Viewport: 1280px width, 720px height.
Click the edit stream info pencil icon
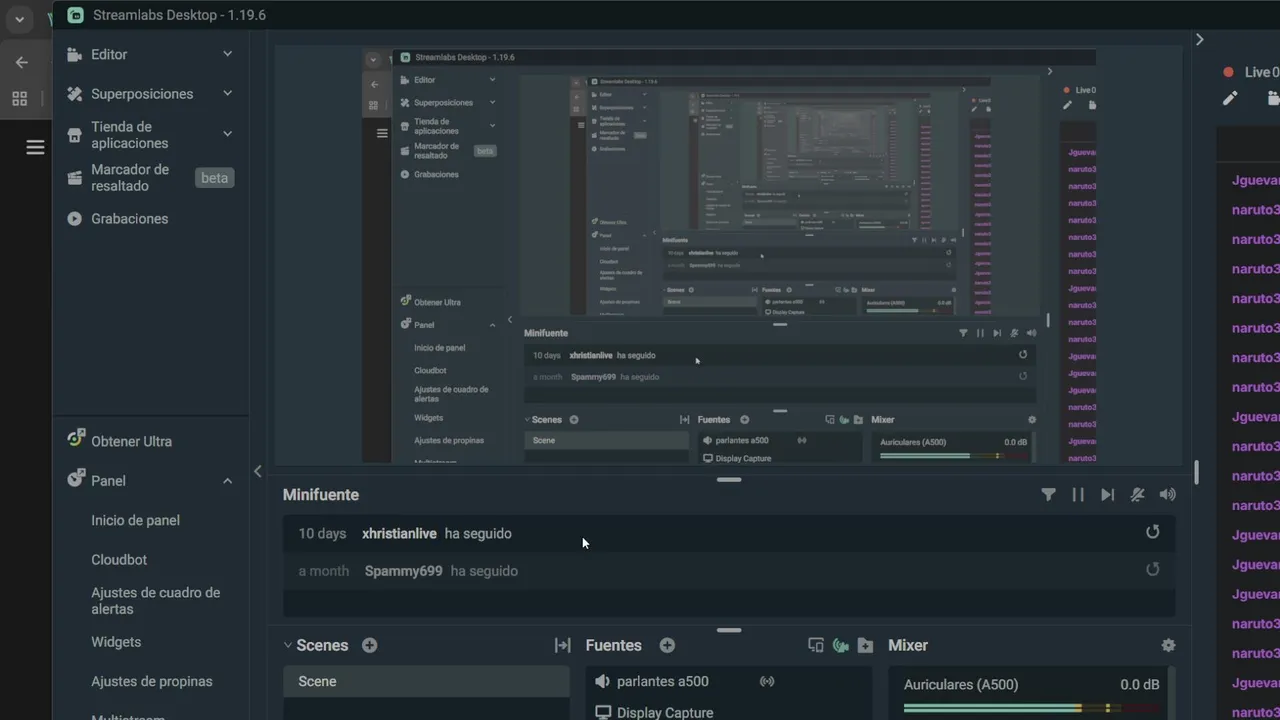pyautogui.click(x=1230, y=98)
